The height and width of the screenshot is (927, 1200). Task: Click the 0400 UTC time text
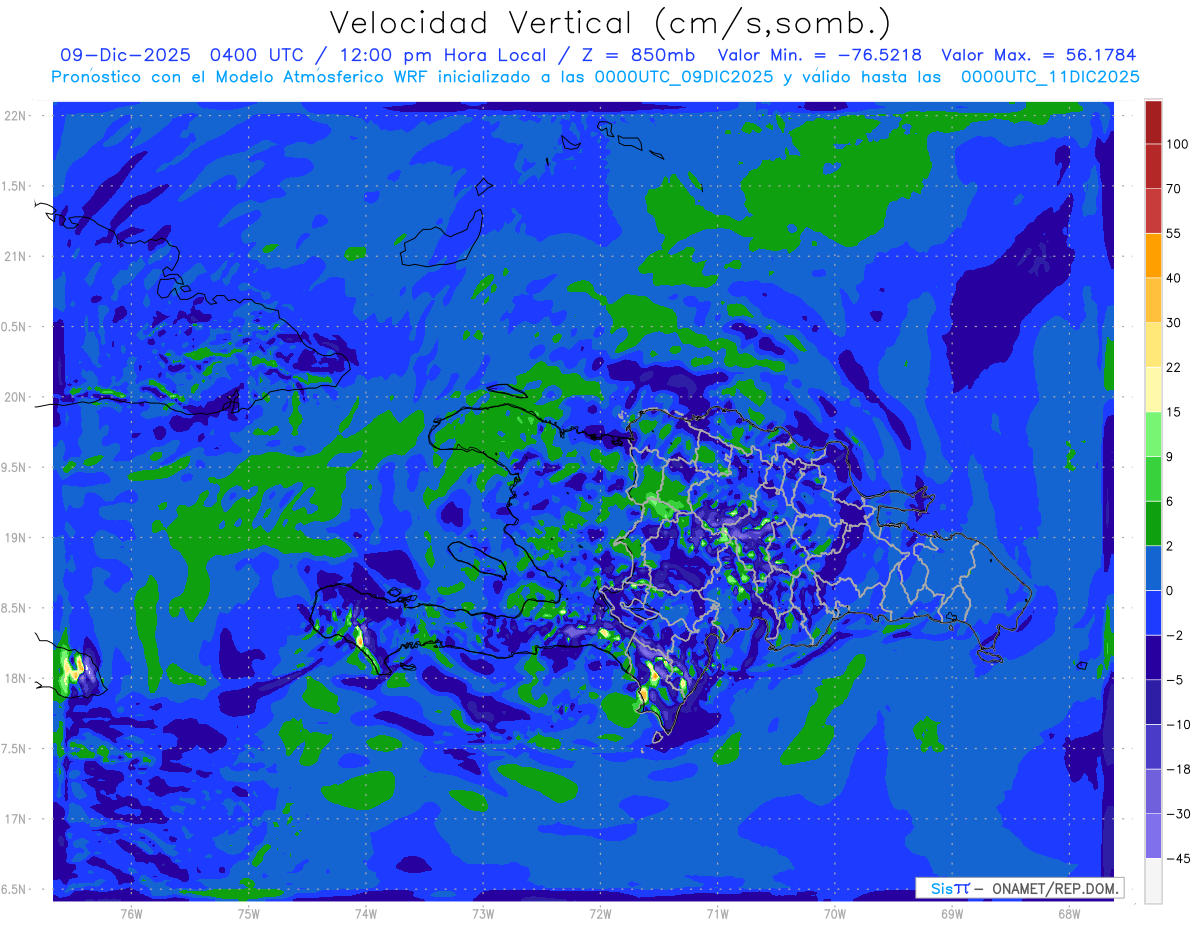point(259,55)
